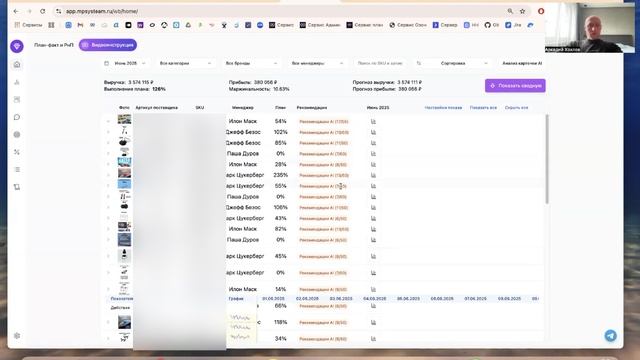Click the Показать сводную button

click(515, 86)
